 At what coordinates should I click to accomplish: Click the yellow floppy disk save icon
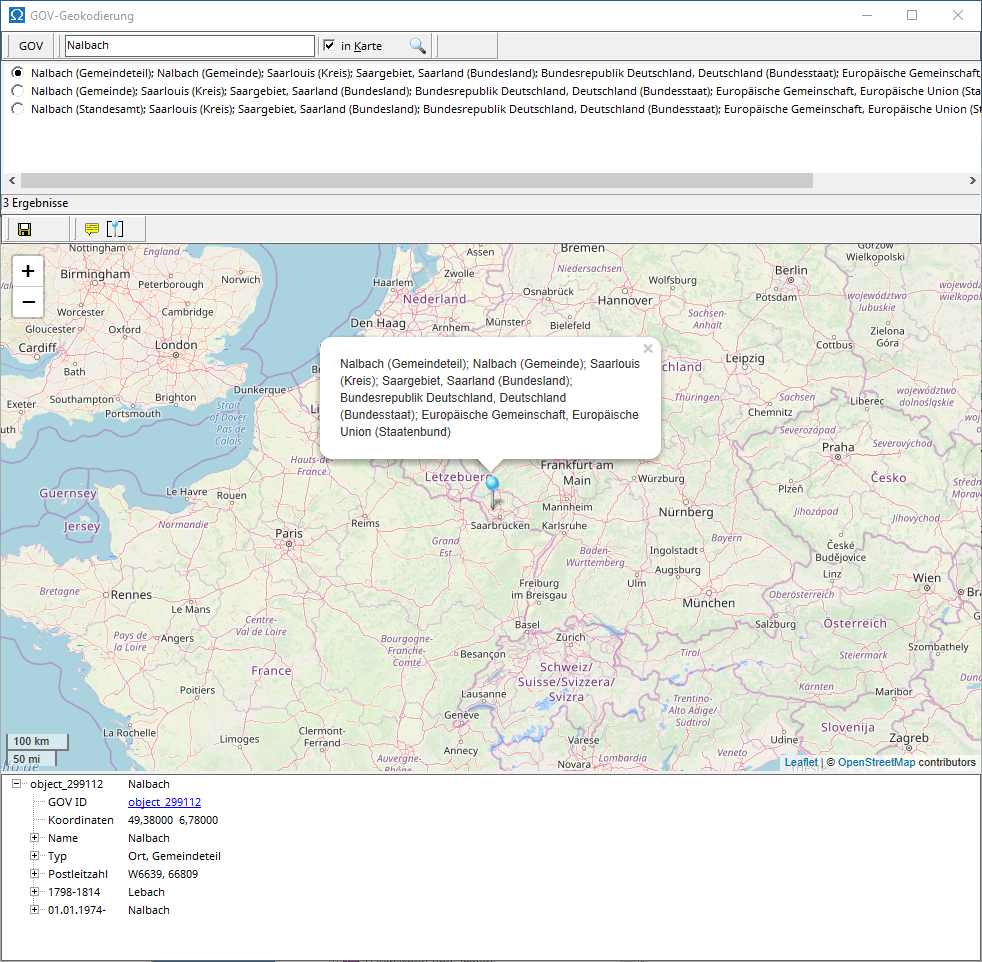click(25, 229)
